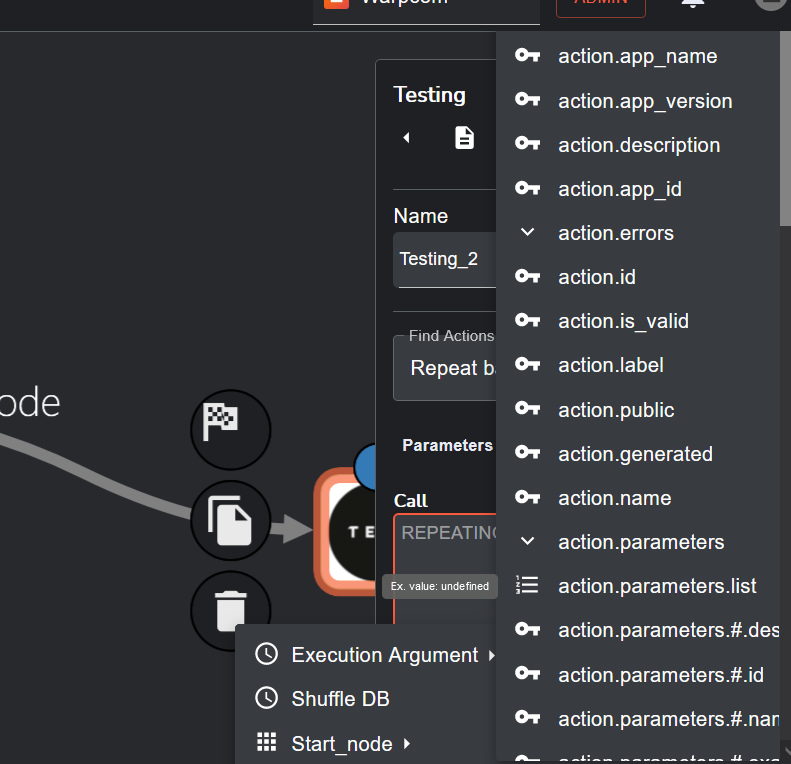Open the Find Actions dropdown
The width and height of the screenshot is (791, 764).
(x=444, y=368)
